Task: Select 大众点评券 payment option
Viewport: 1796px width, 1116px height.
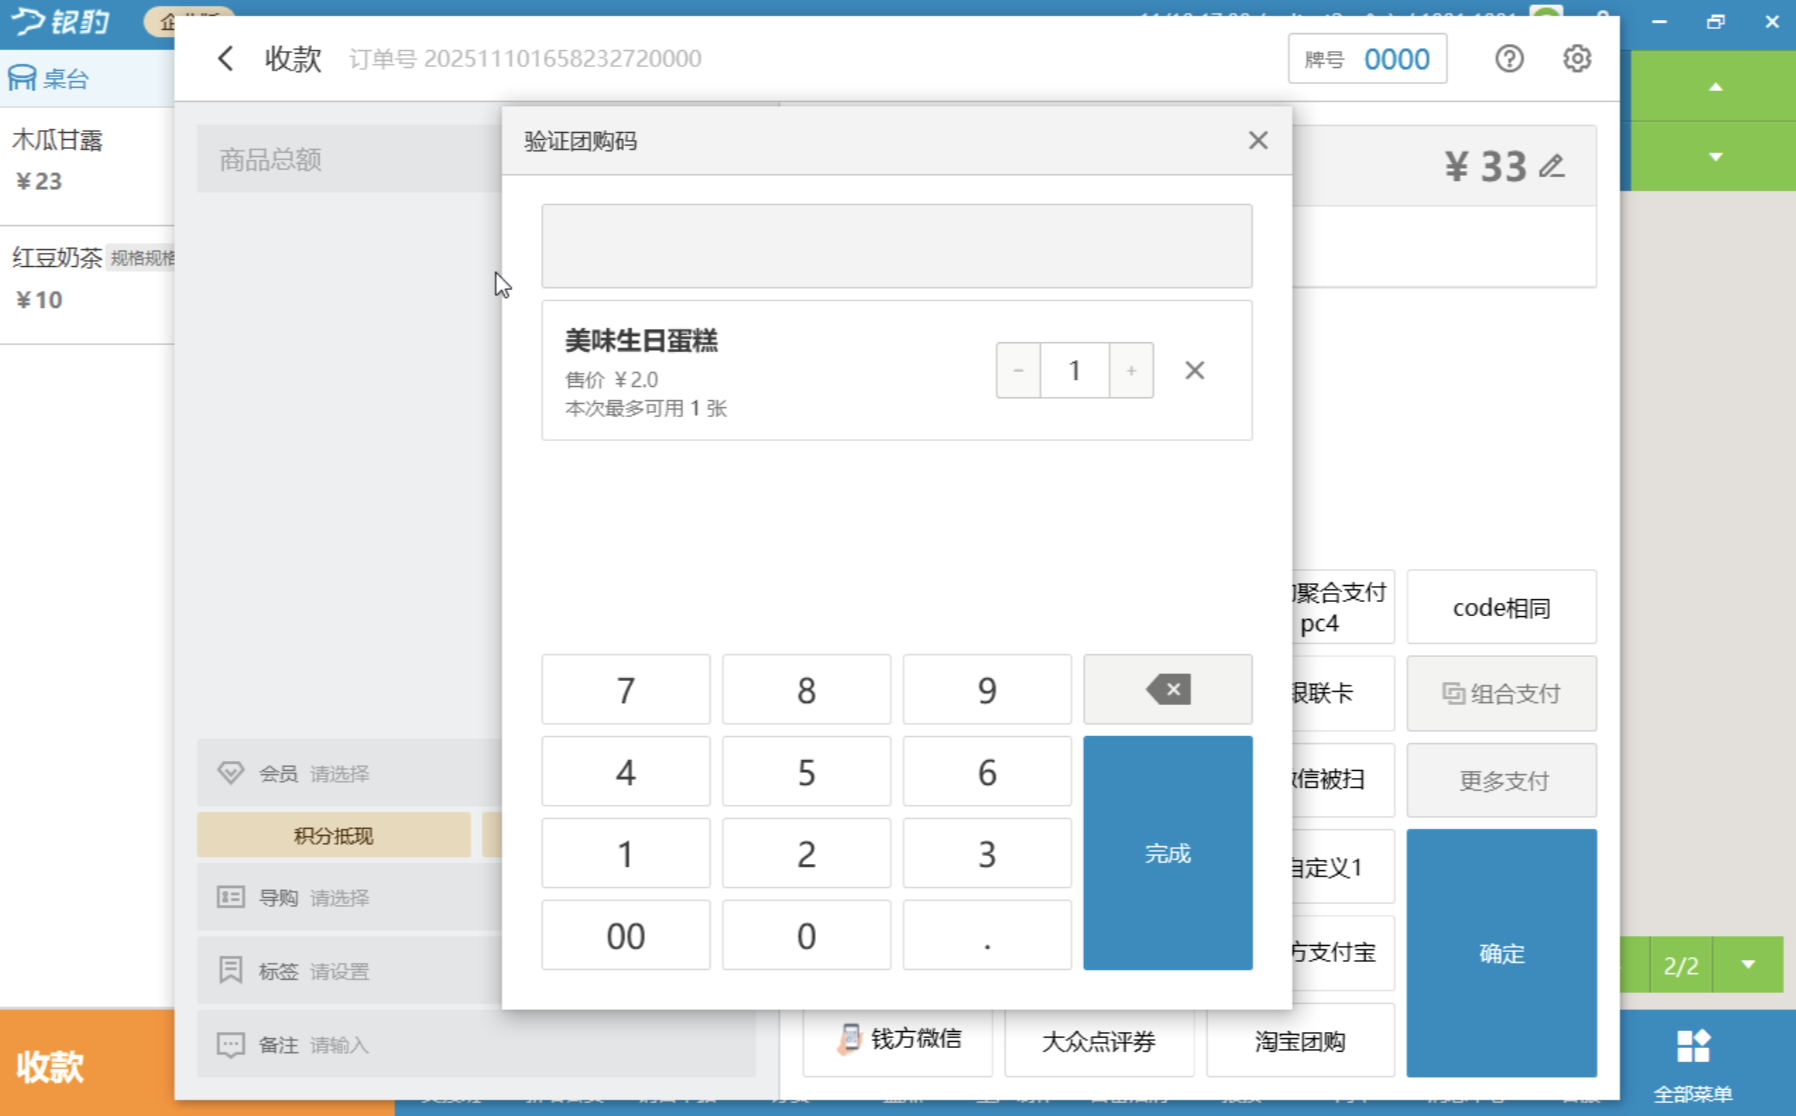Action: click(1098, 1041)
